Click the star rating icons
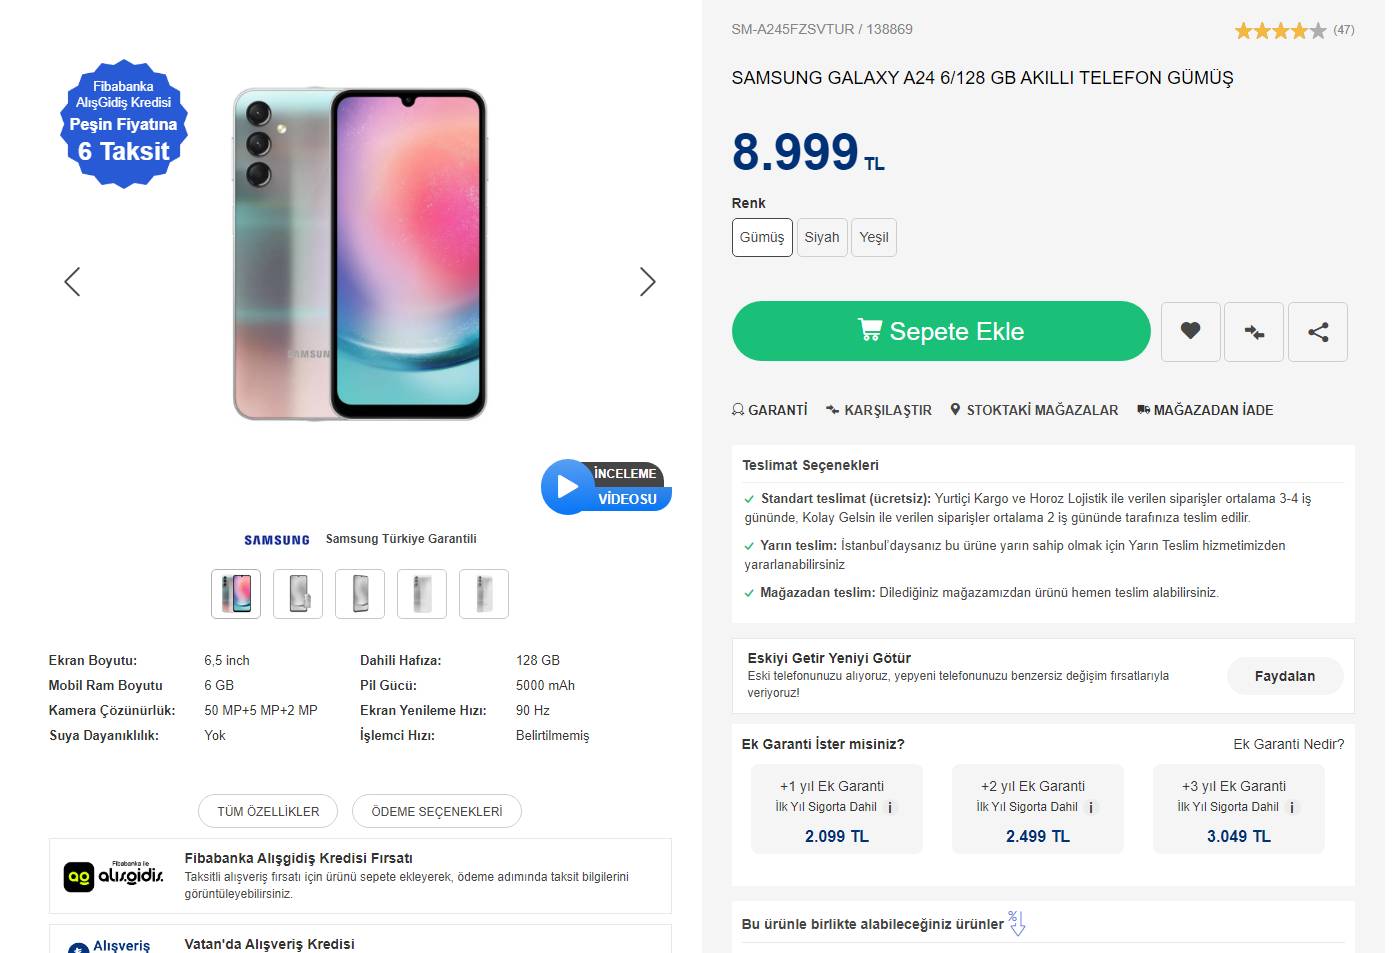Screen dimensions: 1395x953 click(x=1280, y=31)
